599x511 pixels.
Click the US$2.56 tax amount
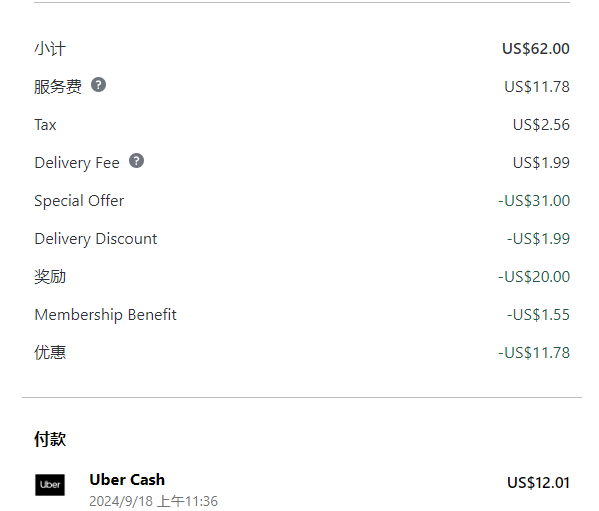541,125
